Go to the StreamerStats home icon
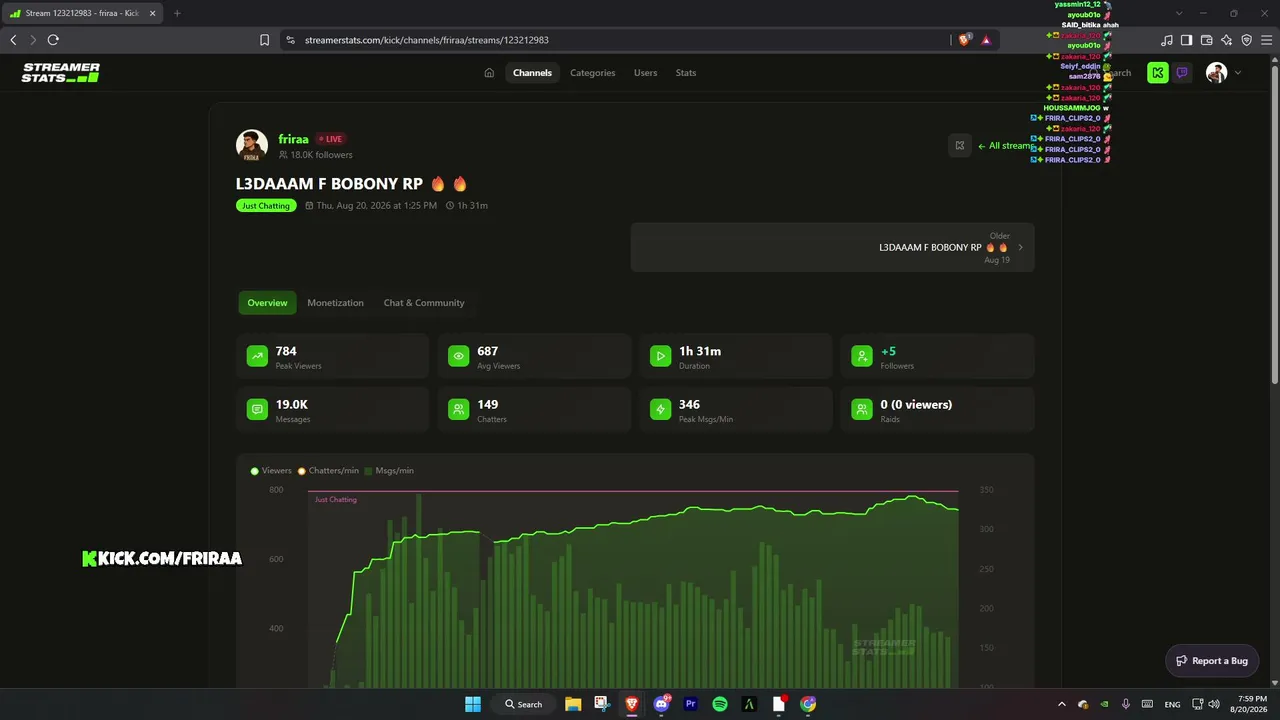The width and height of the screenshot is (1280, 720). point(489,73)
